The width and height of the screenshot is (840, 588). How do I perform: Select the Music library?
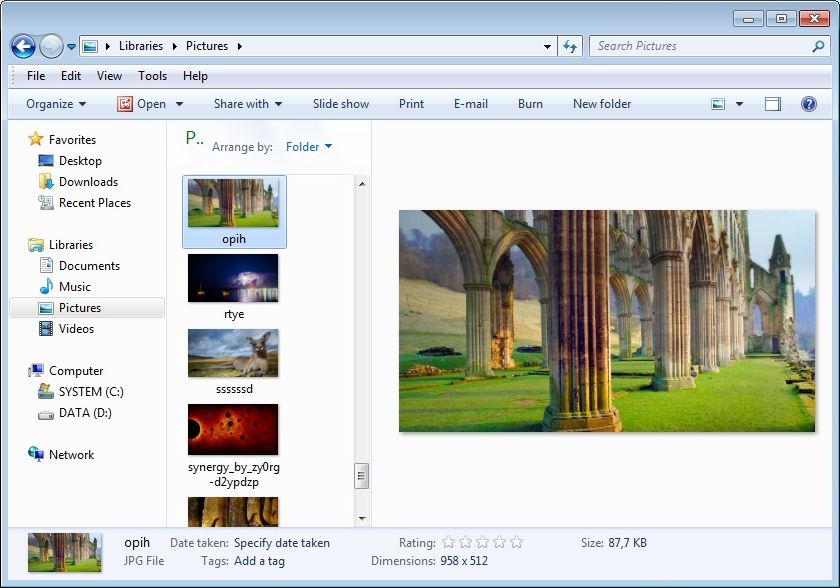74,287
